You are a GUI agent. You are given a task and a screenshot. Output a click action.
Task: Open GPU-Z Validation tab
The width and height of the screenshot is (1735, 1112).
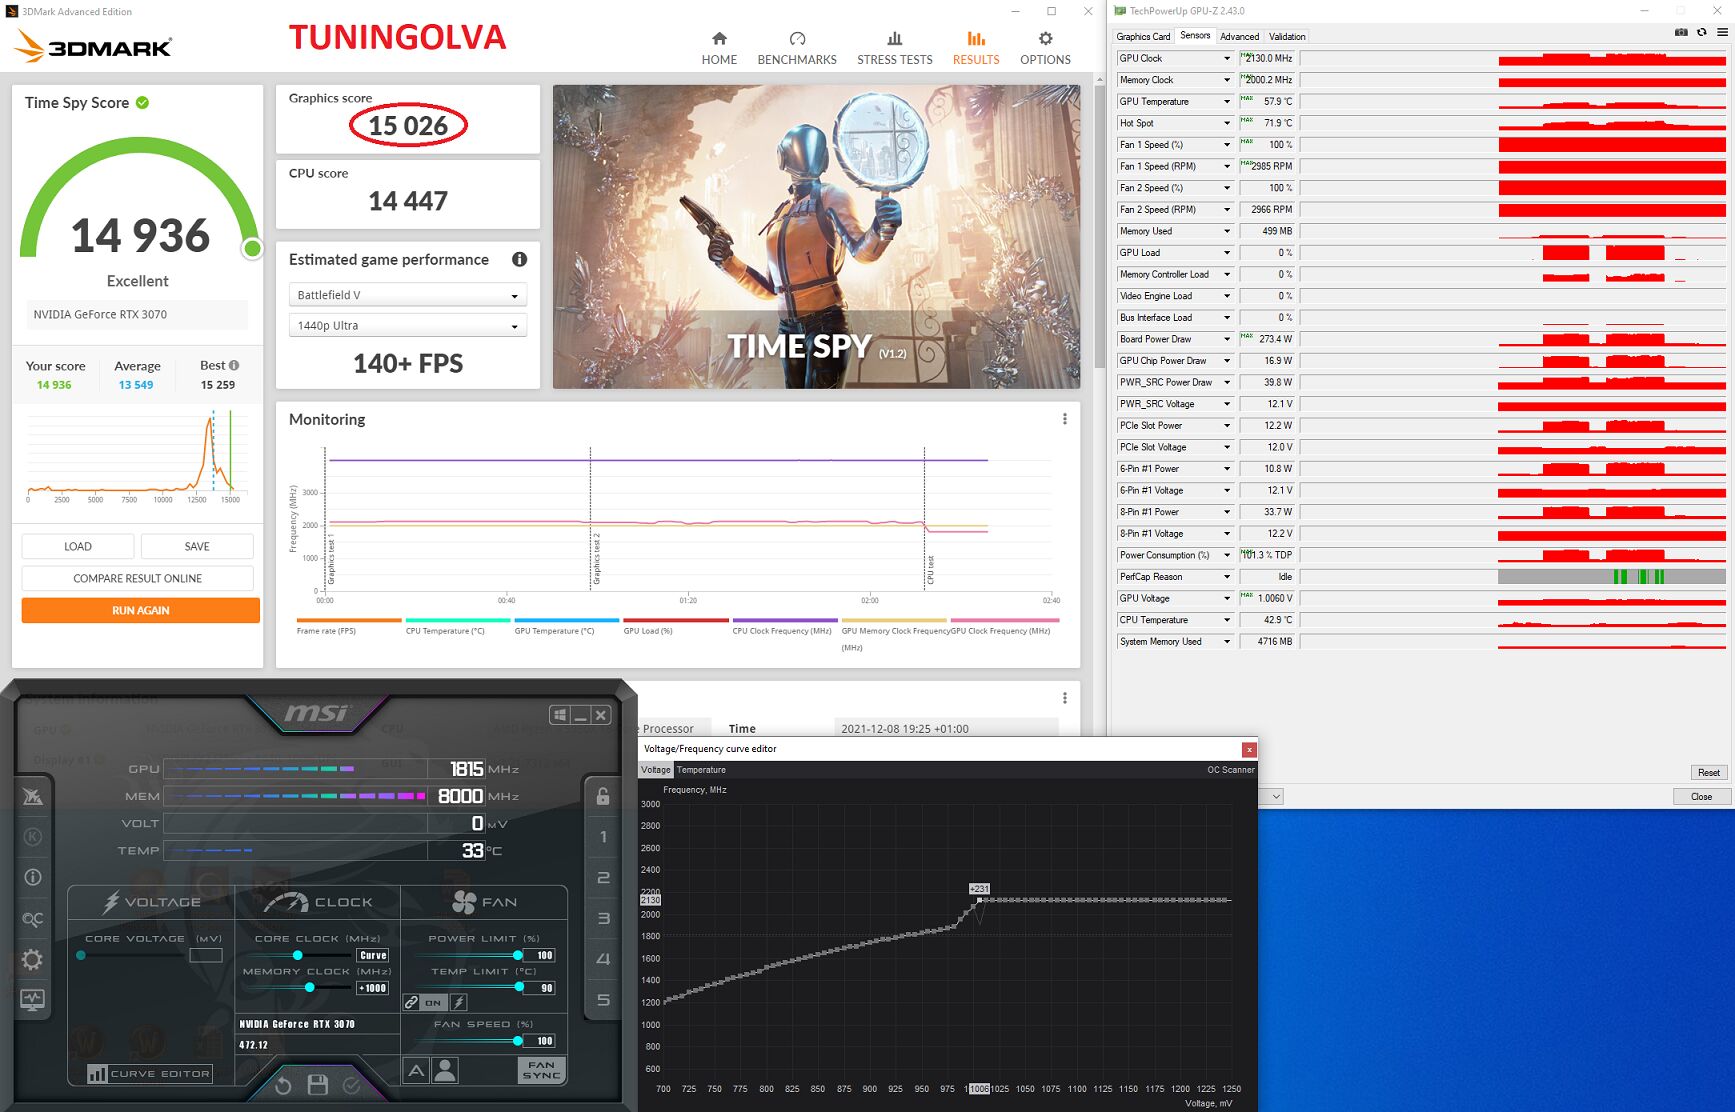pyautogui.click(x=1287, y=36)
